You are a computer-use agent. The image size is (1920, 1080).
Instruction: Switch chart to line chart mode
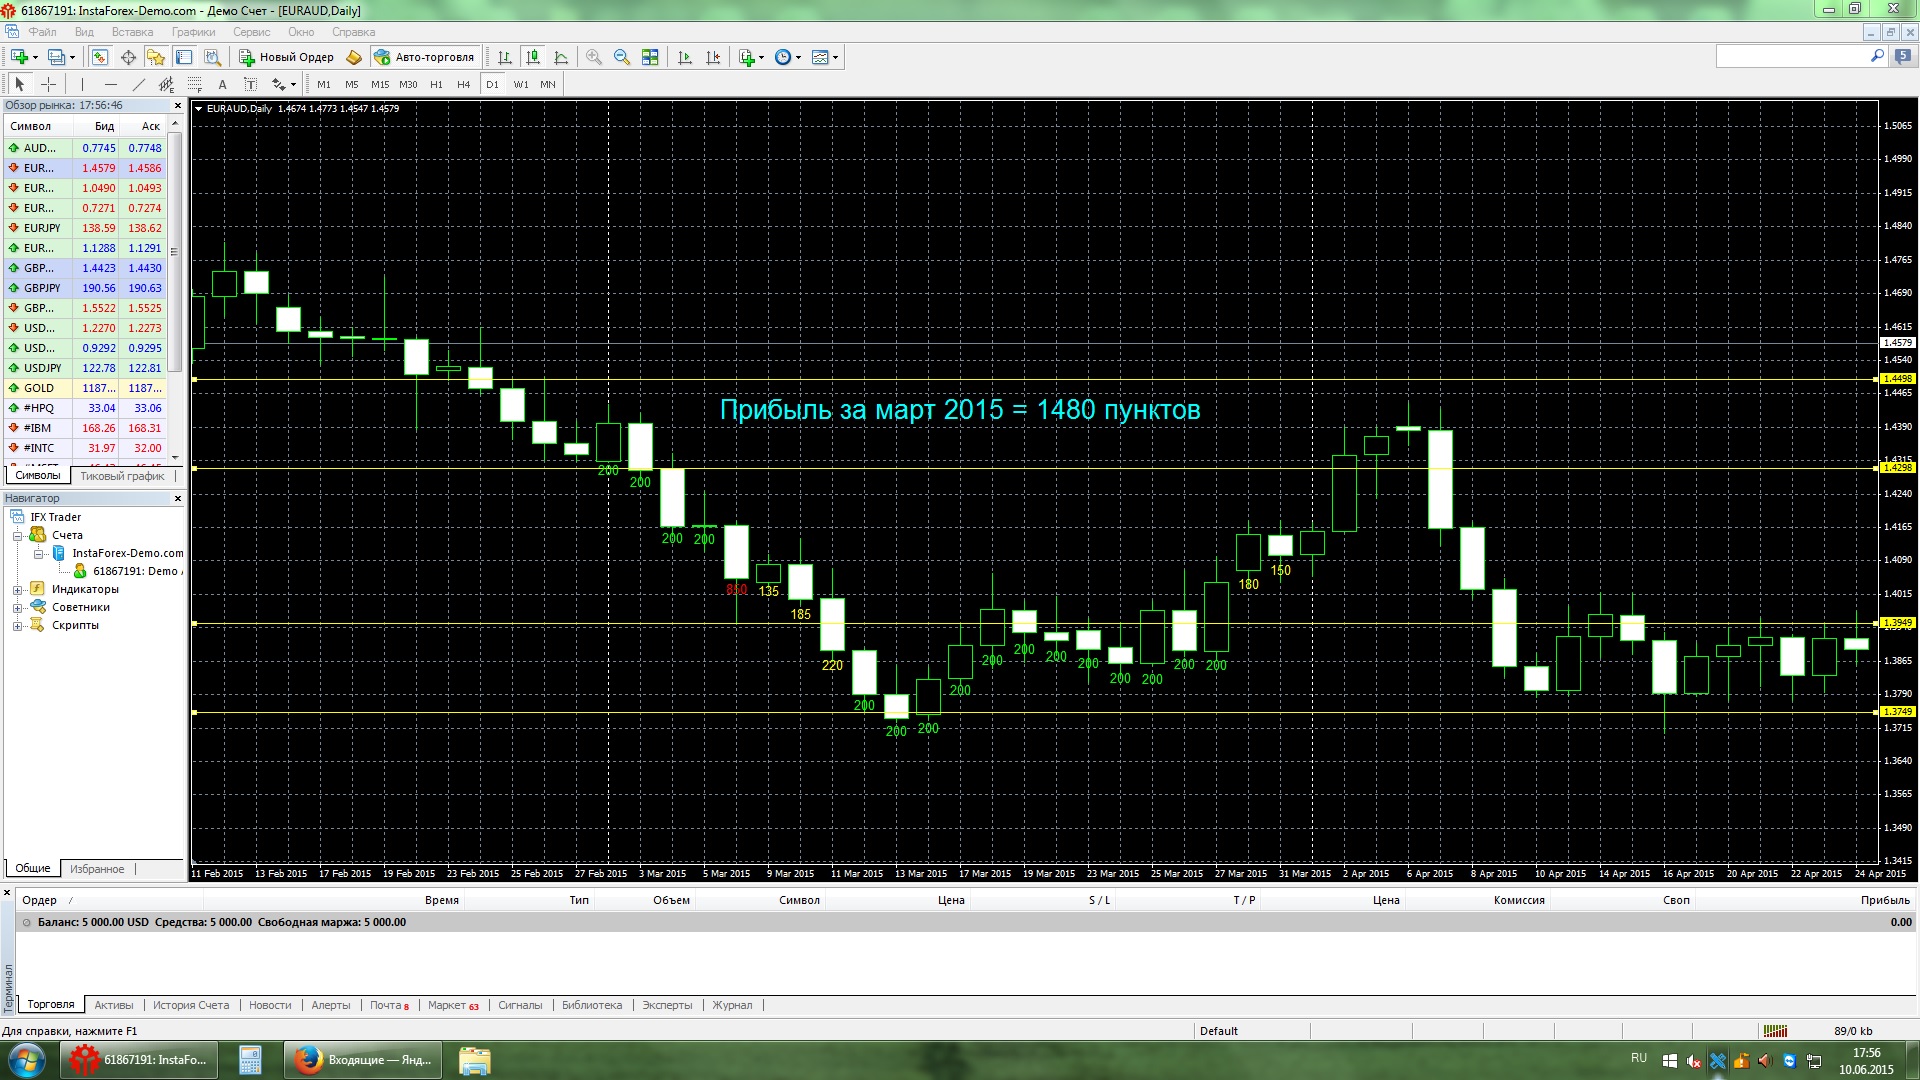click(x=561, y=57)
